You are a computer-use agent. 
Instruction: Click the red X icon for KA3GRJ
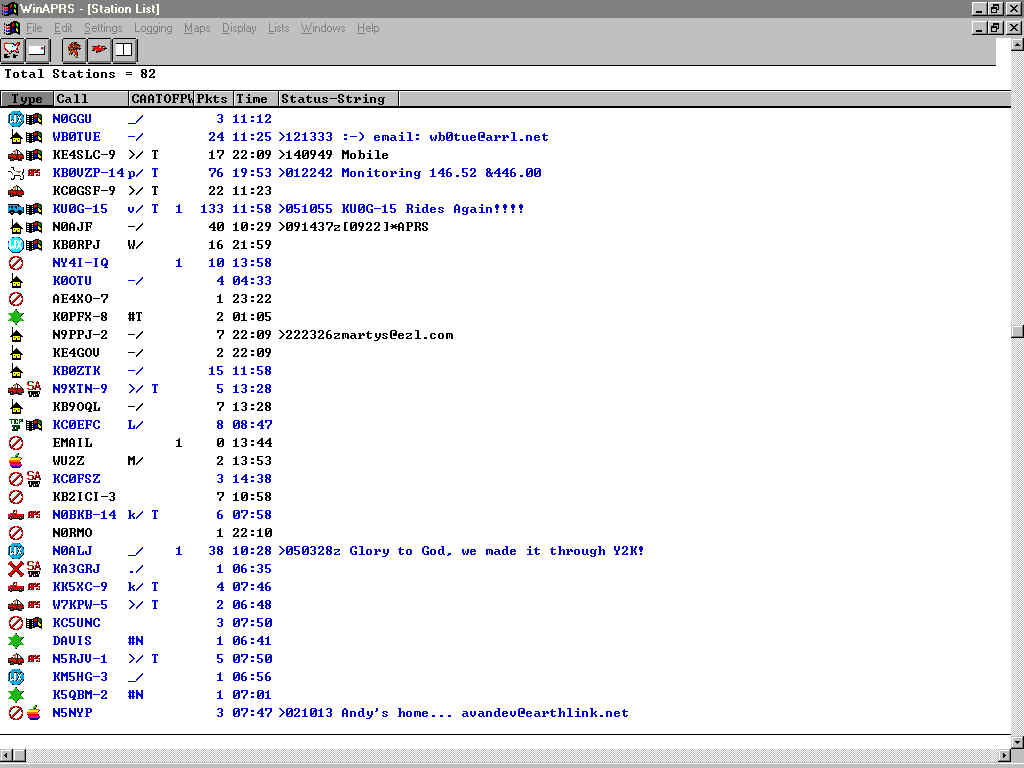coord(16,569)
